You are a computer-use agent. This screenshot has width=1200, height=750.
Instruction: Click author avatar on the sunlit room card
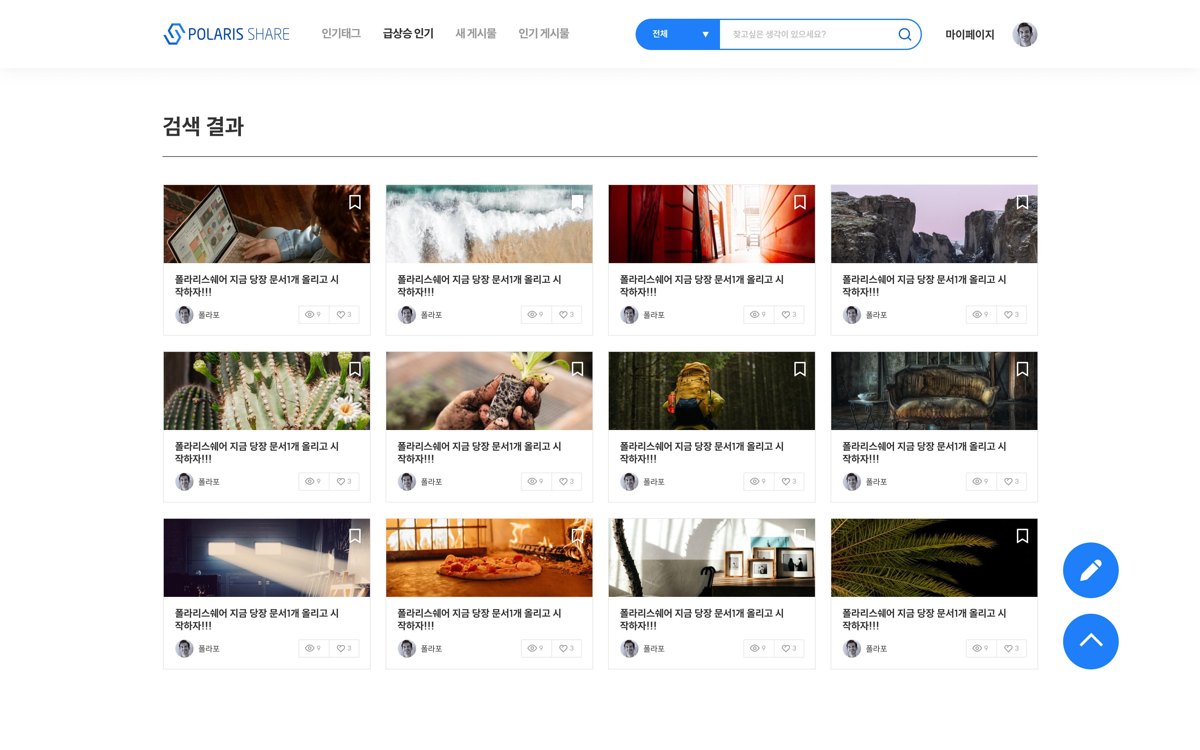point(184,649)
